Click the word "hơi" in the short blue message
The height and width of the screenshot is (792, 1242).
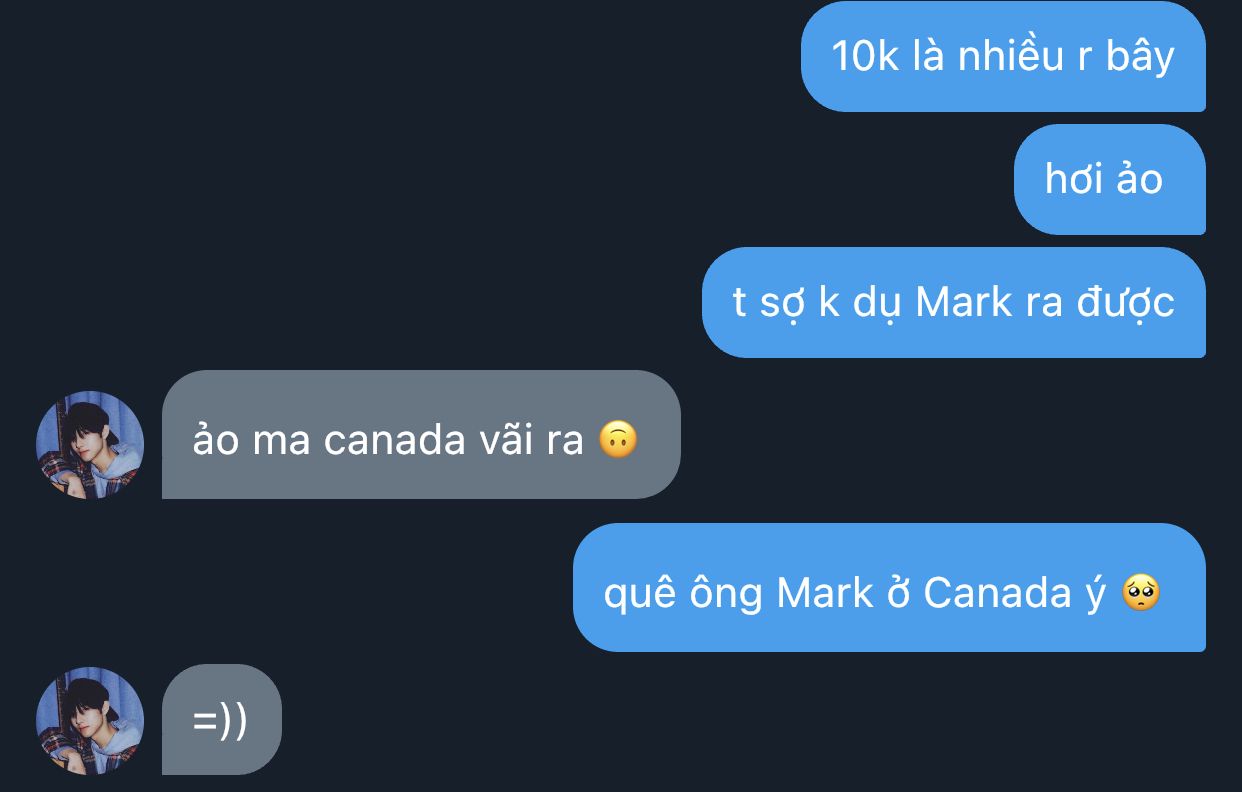1073,179
